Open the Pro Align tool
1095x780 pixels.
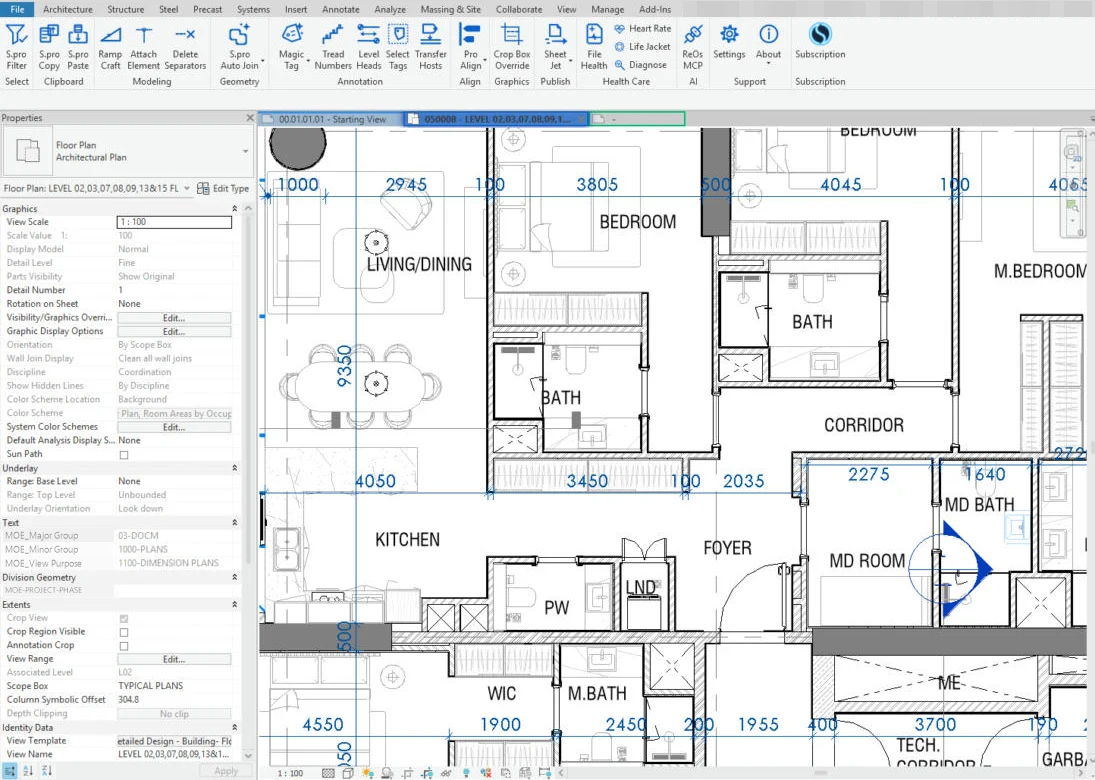click(x=471, y=47)
